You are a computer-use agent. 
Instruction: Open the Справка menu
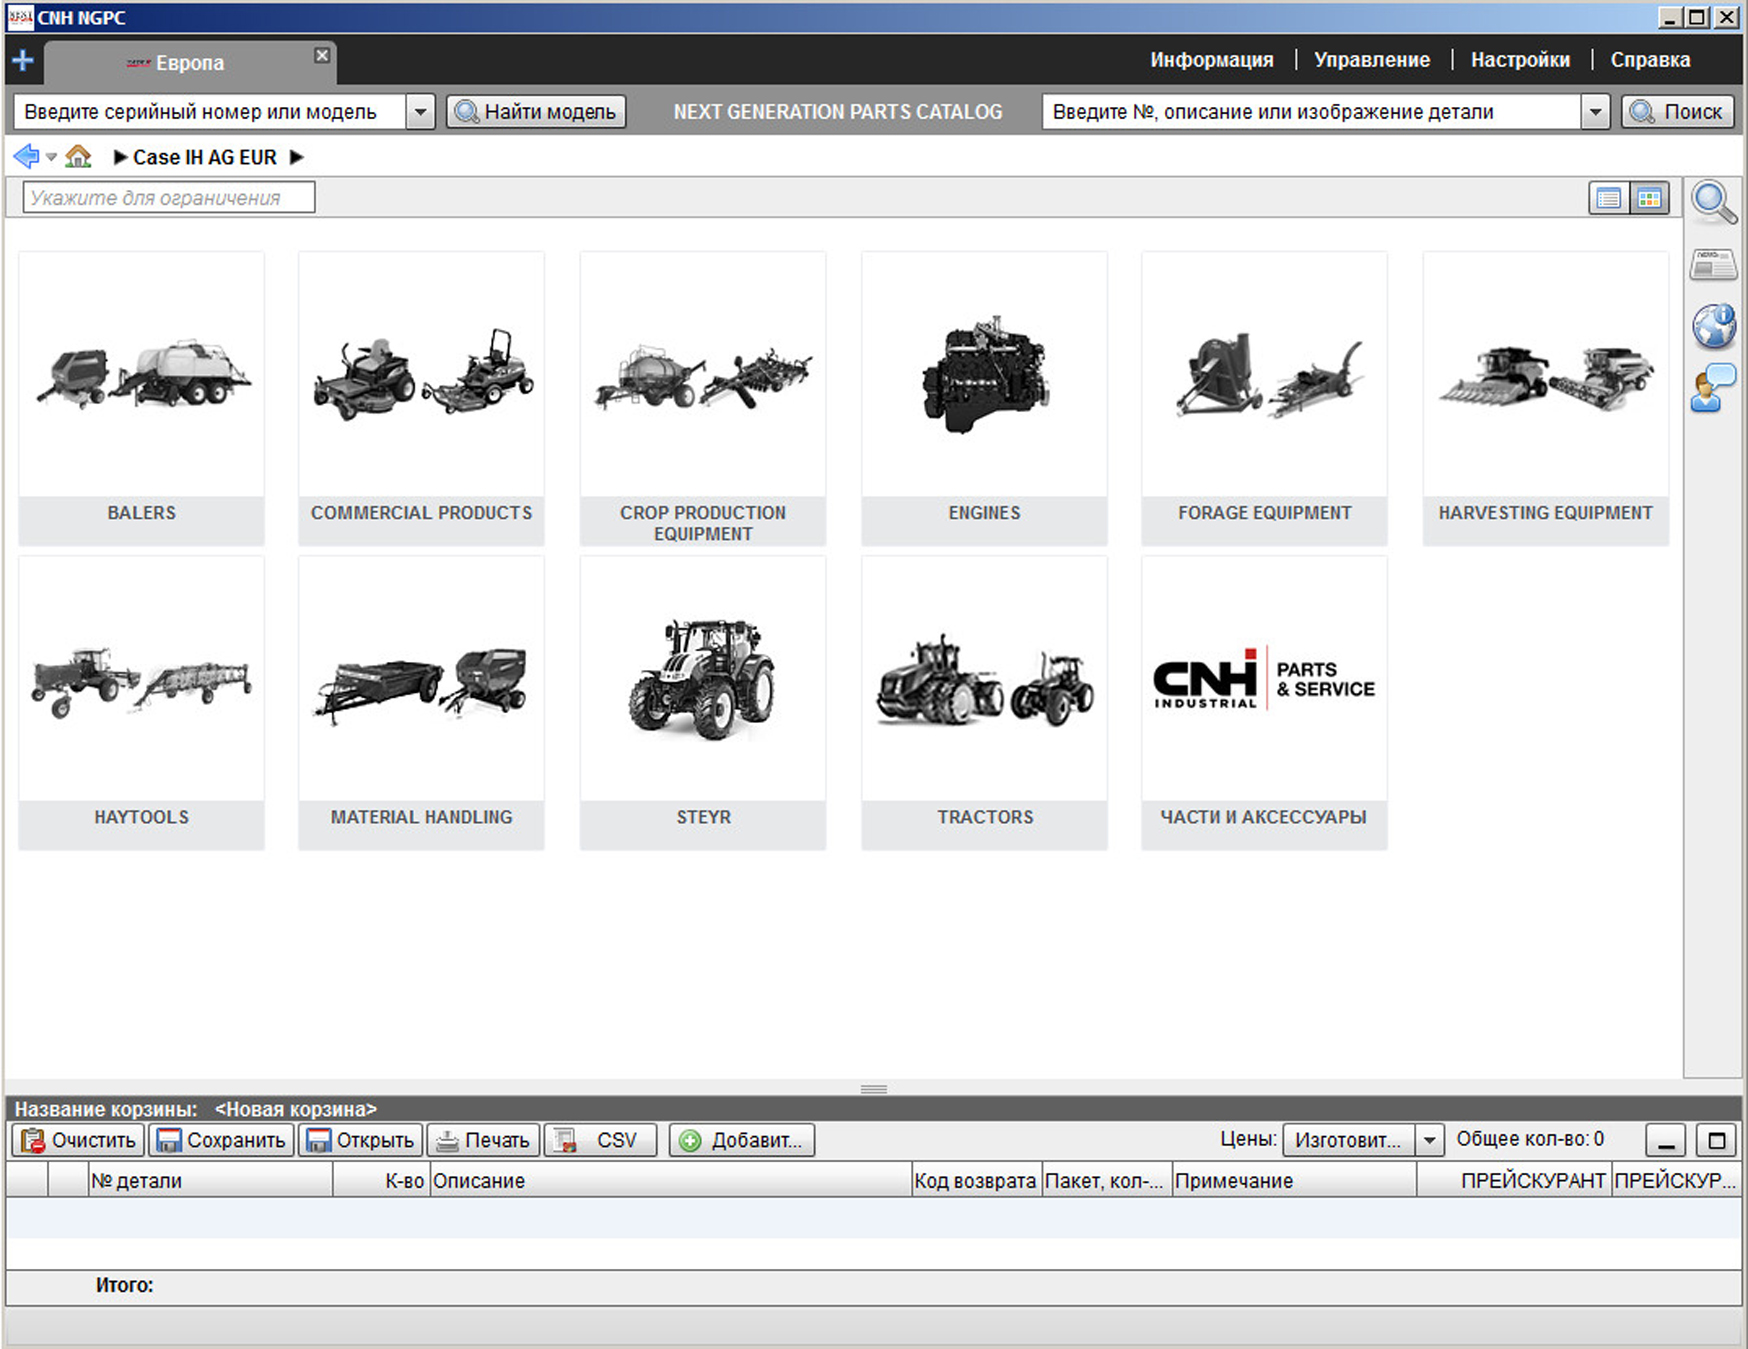click(1649, 60)
